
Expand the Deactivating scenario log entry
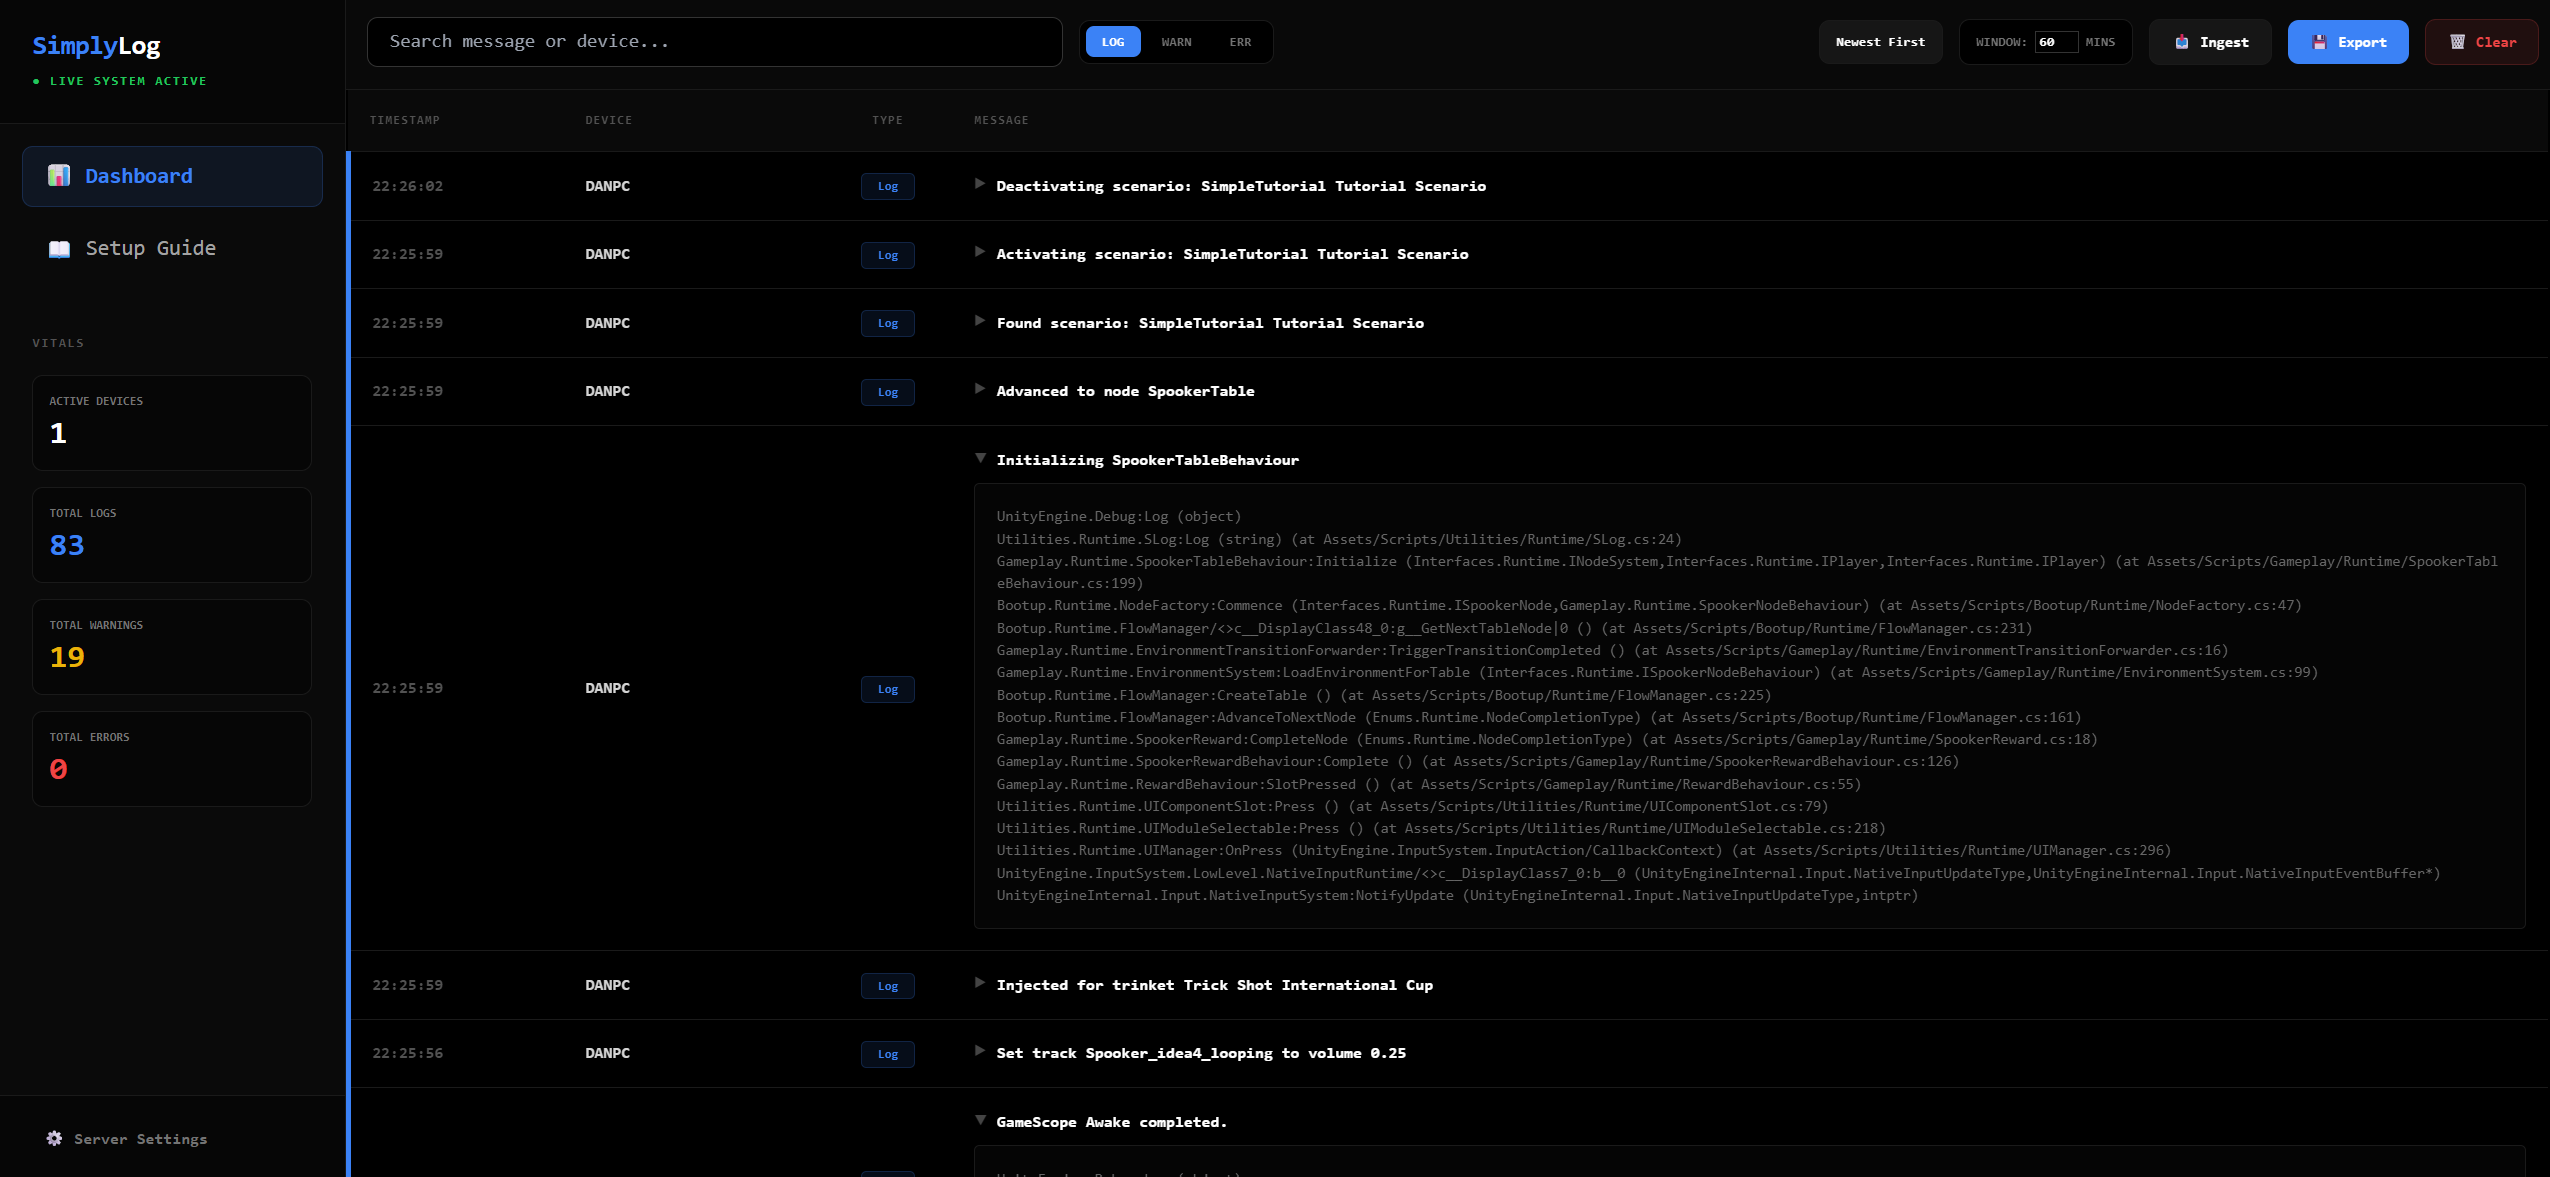pyautogui.click(x=982, y=185)
